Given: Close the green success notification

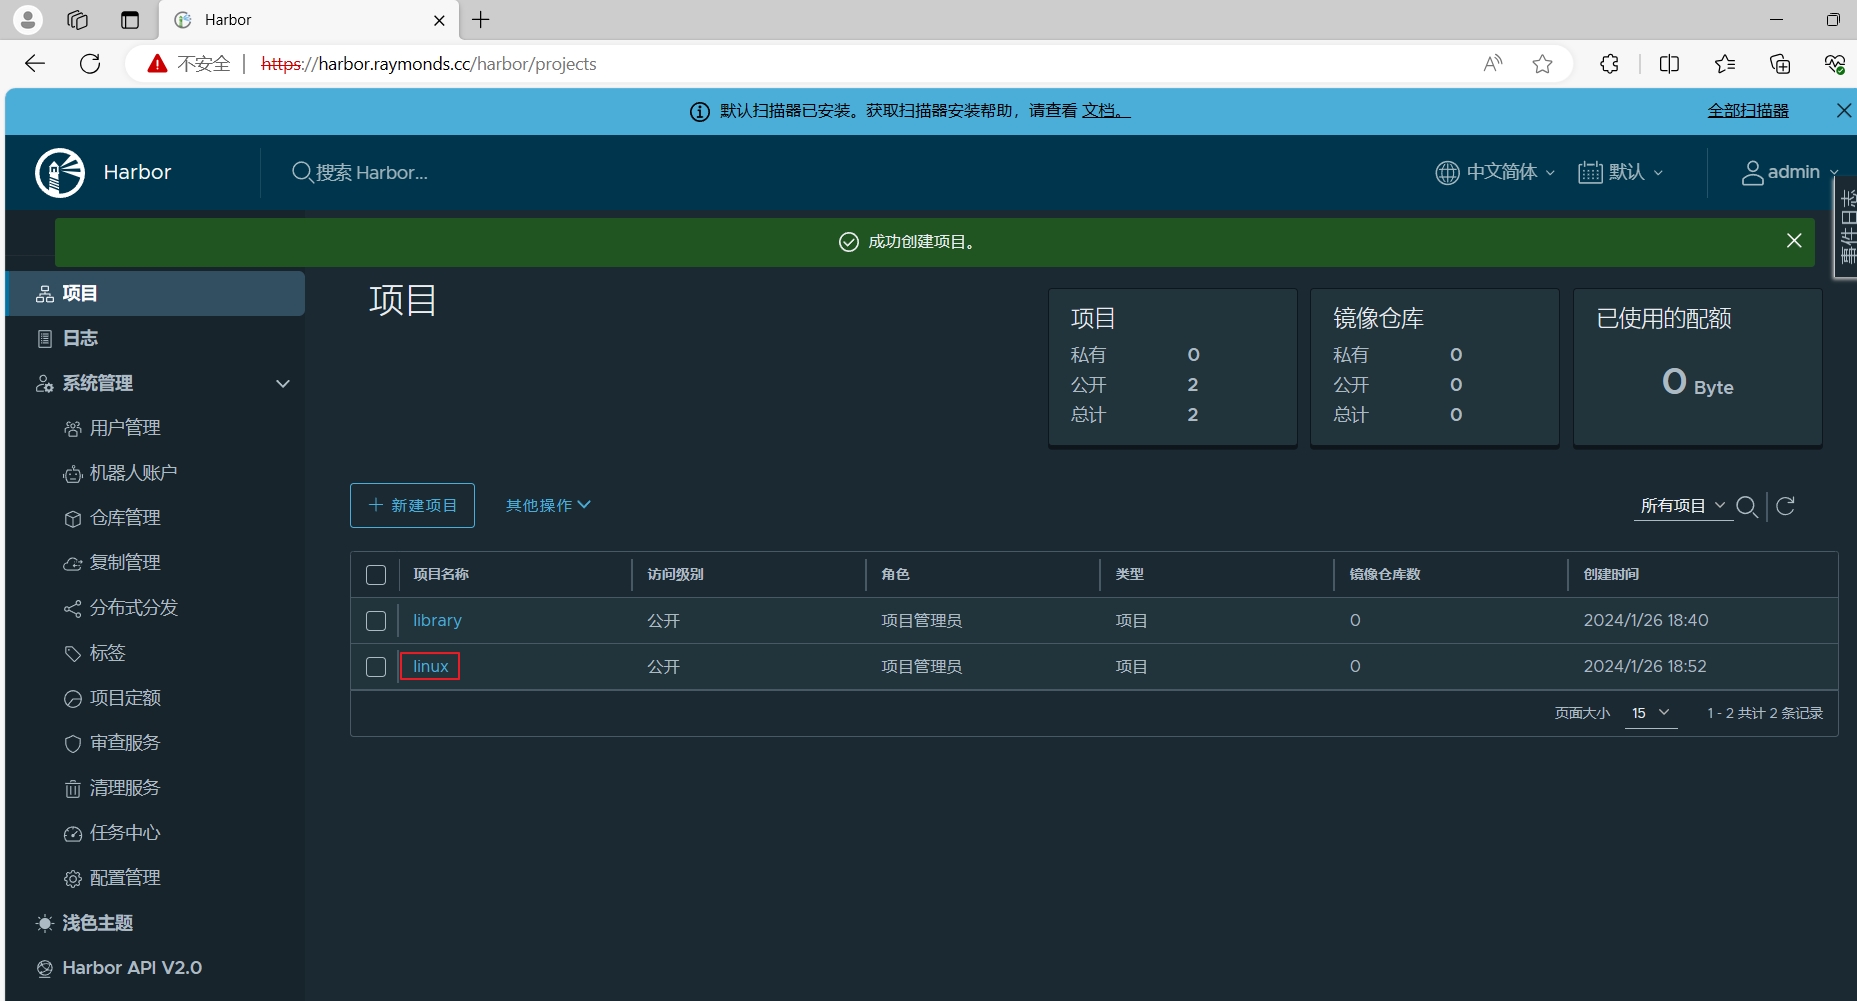Looking at the screenshot, I should (1794, 241).
